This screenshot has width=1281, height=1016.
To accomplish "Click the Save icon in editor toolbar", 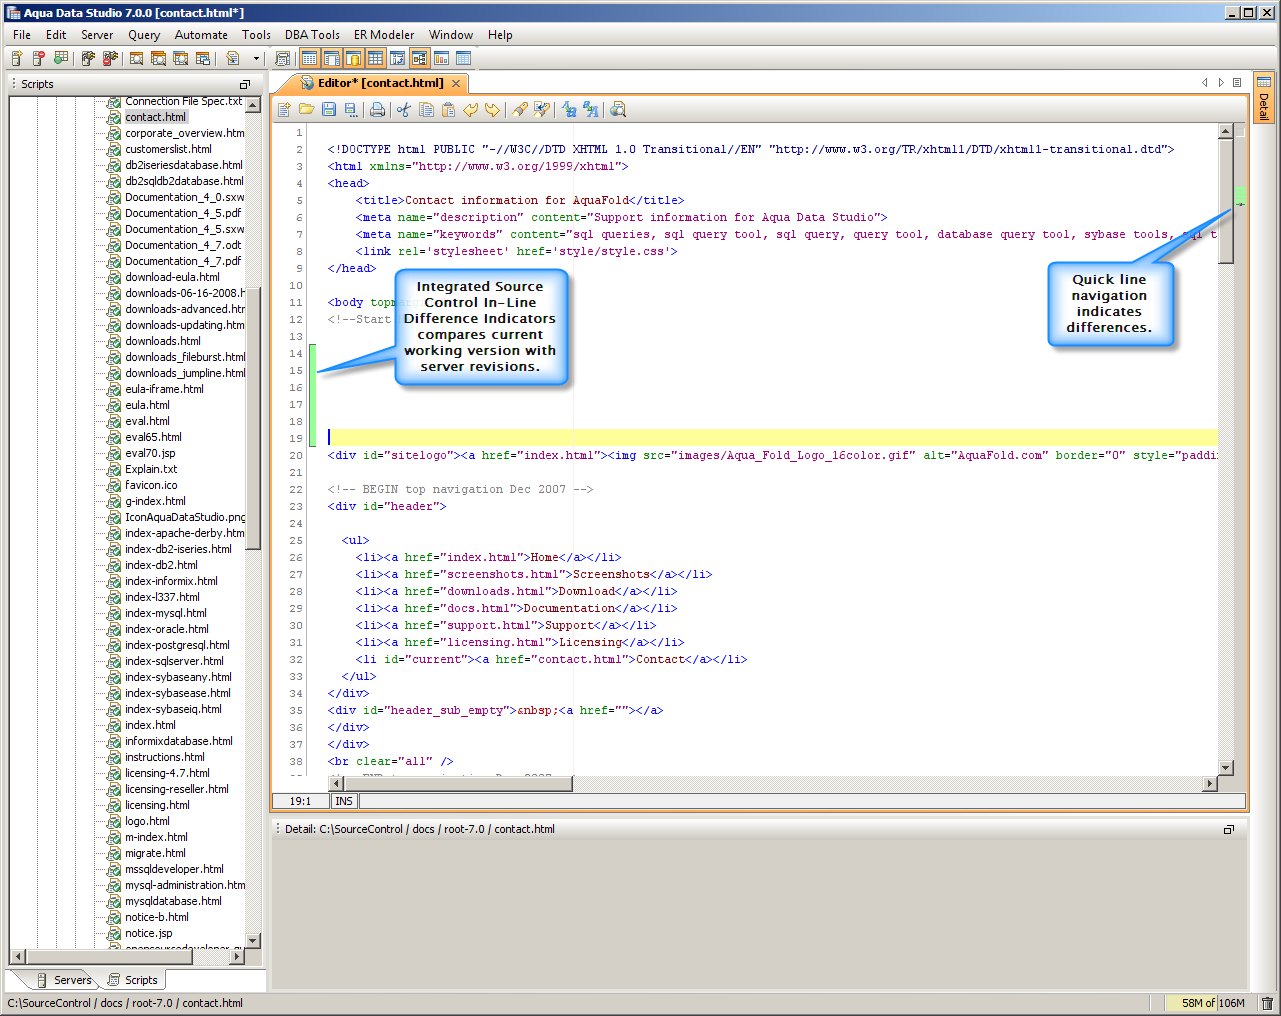I will (x=328, y=110).
